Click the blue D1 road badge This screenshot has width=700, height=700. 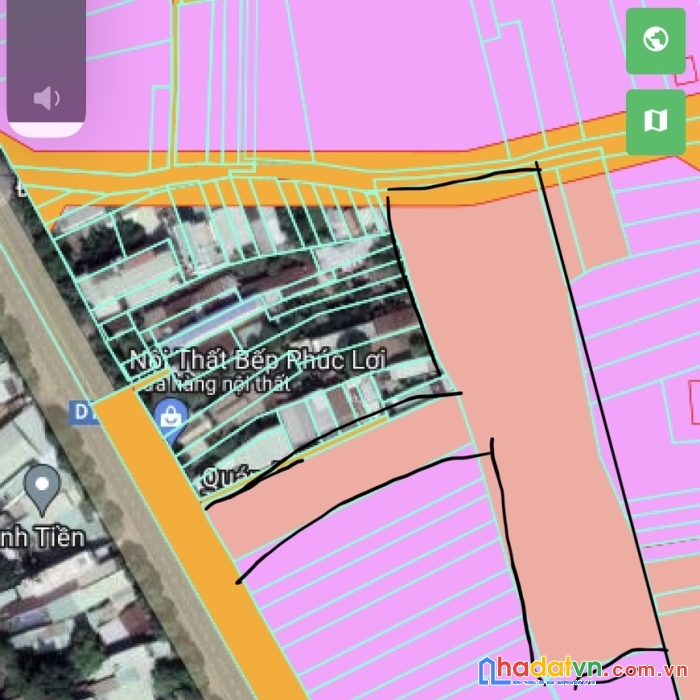pyautogui.click(x=84, y=410)
